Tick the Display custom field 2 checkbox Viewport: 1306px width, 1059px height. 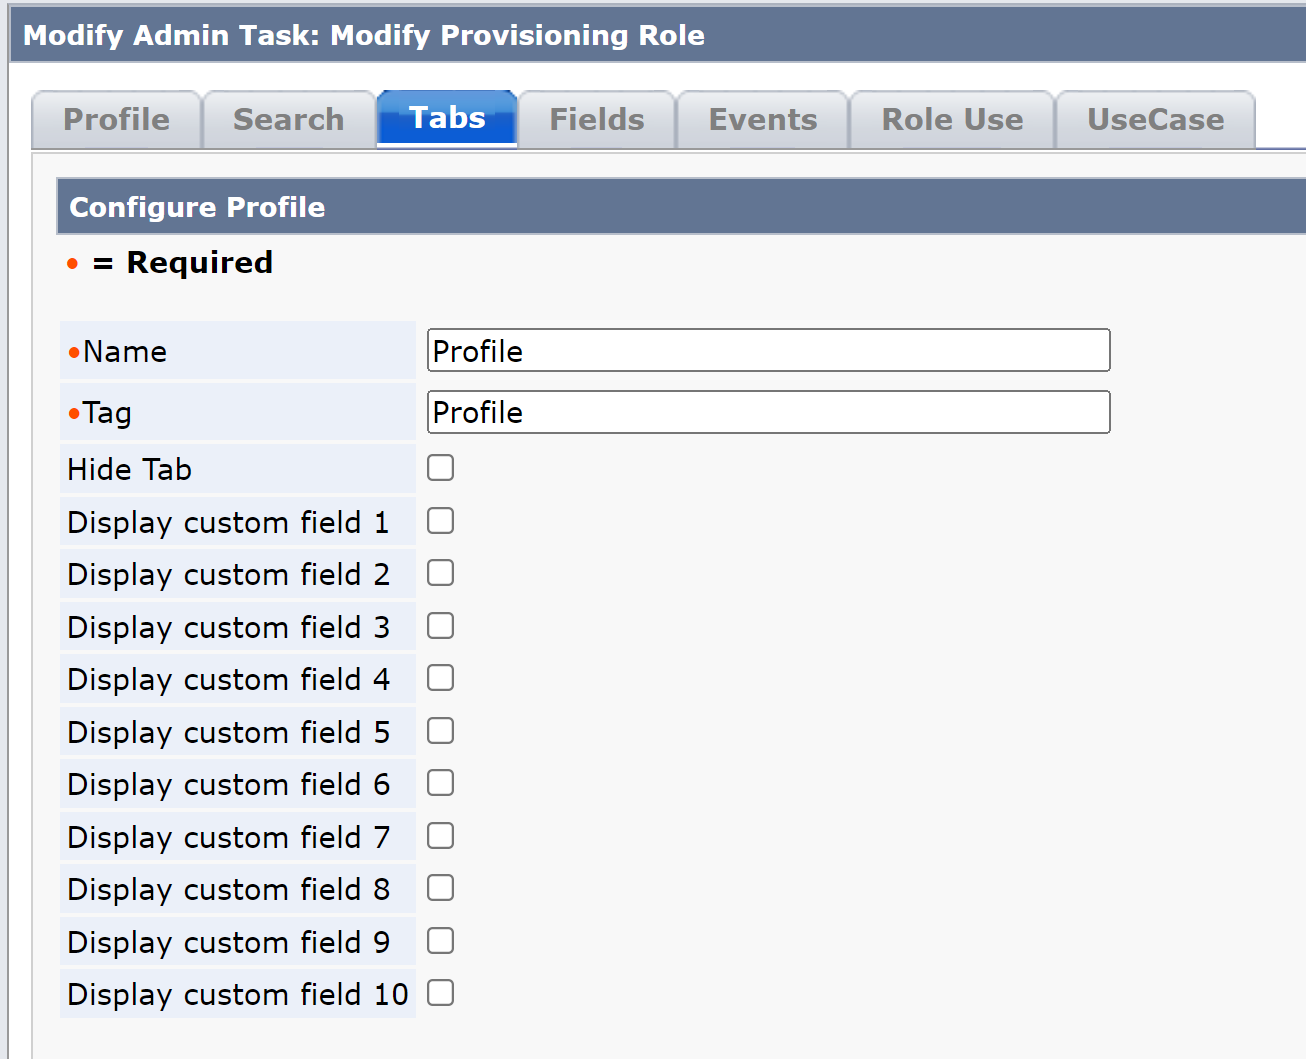click(440, 573)
